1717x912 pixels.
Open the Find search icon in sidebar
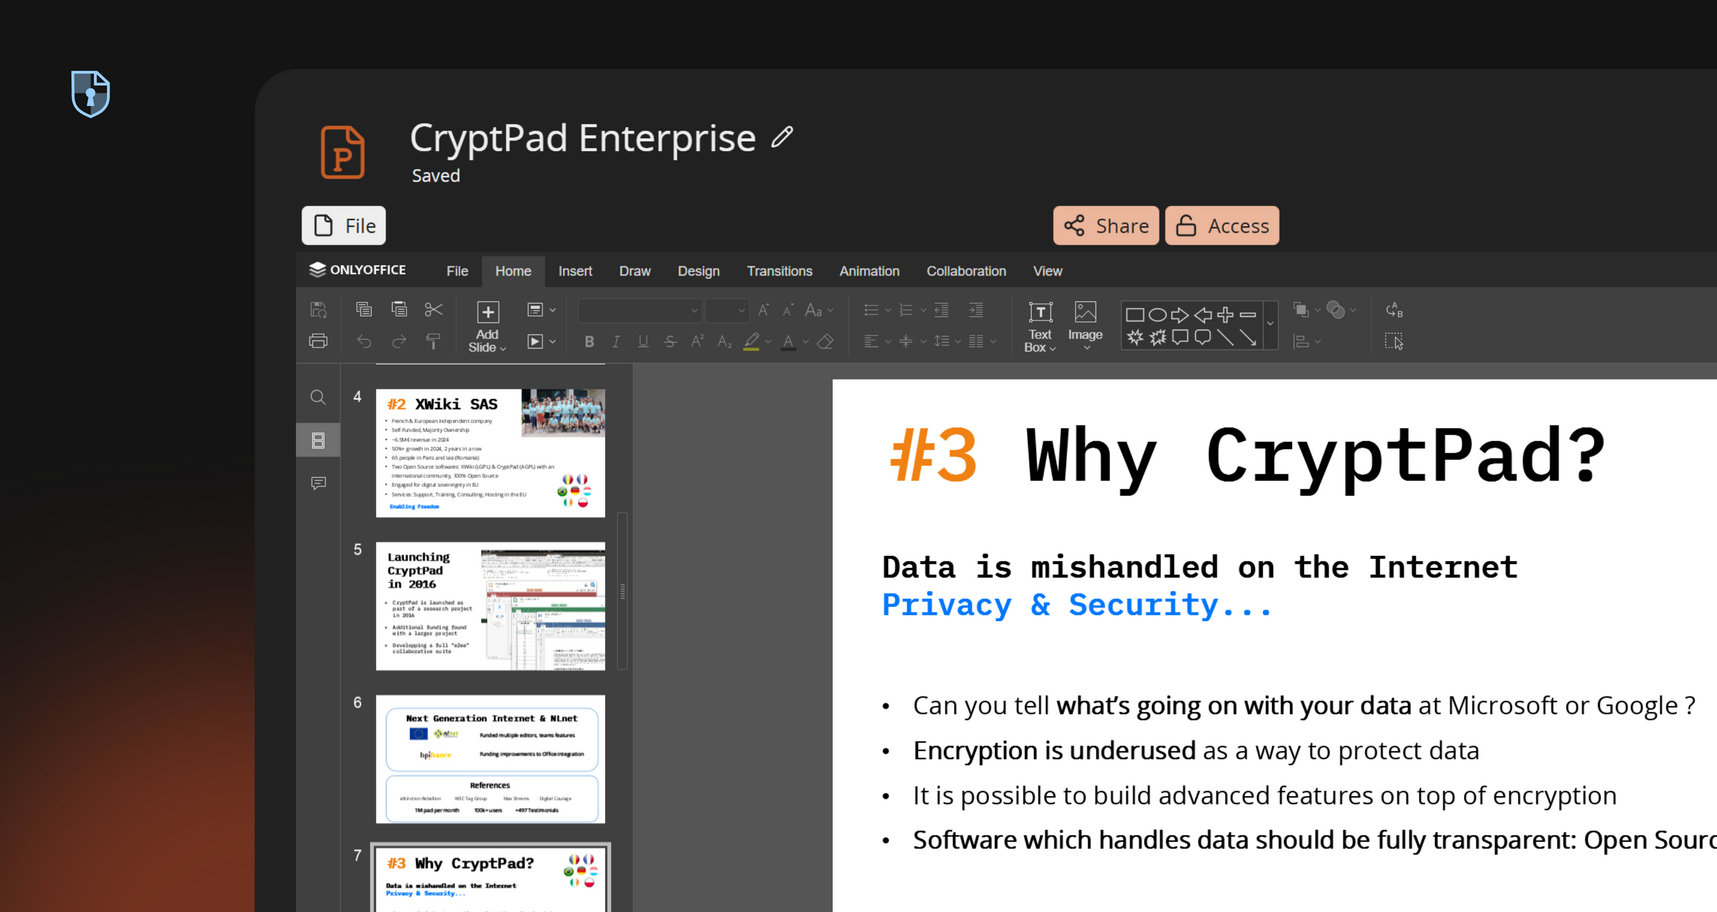(x=318, y=398)
